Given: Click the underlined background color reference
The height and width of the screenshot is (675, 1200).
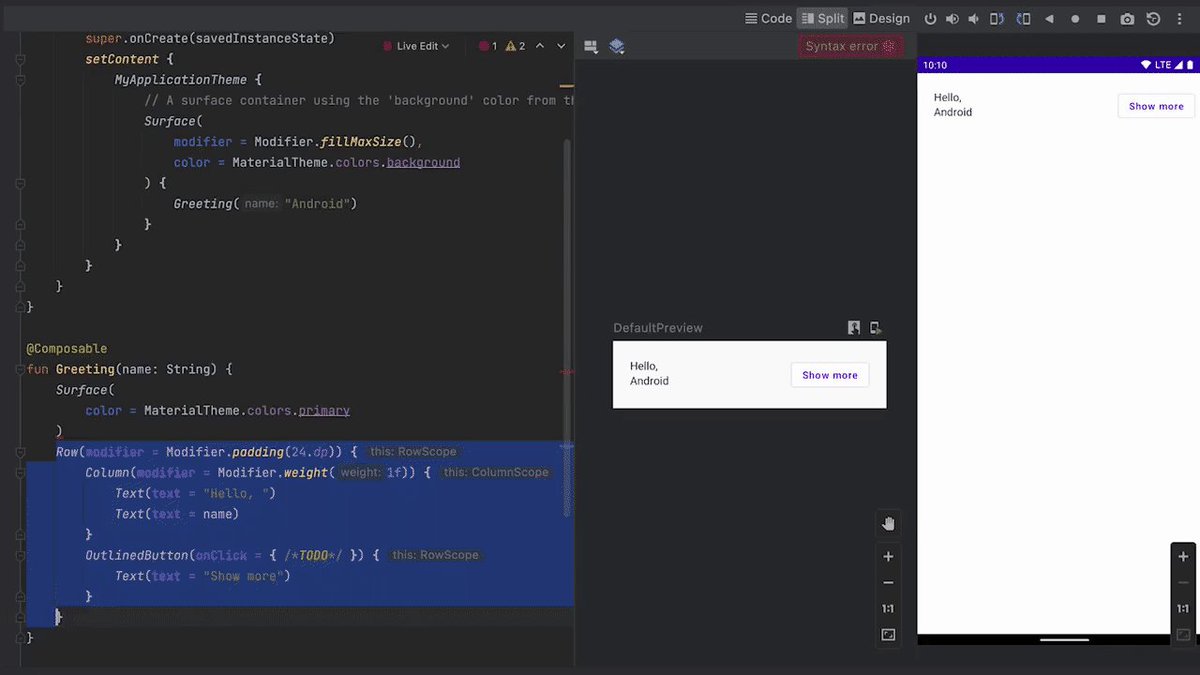Looking at the screenshot, I should click(423, 162).
